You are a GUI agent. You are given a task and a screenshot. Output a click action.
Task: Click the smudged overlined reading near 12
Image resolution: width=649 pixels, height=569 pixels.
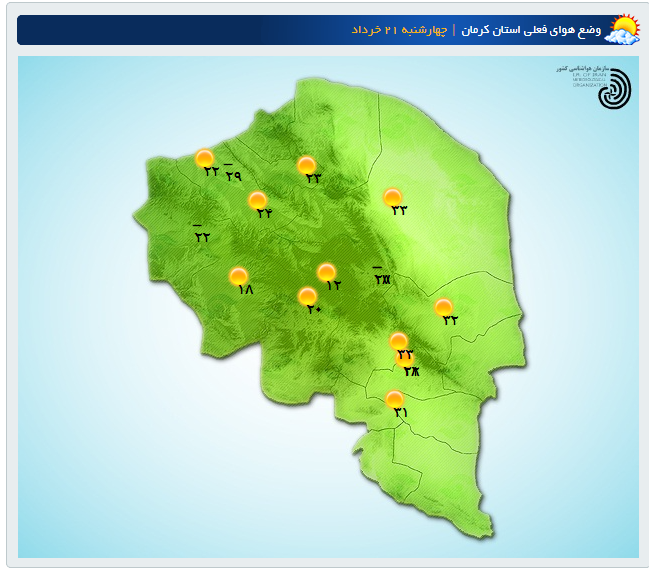coord(382,280)
